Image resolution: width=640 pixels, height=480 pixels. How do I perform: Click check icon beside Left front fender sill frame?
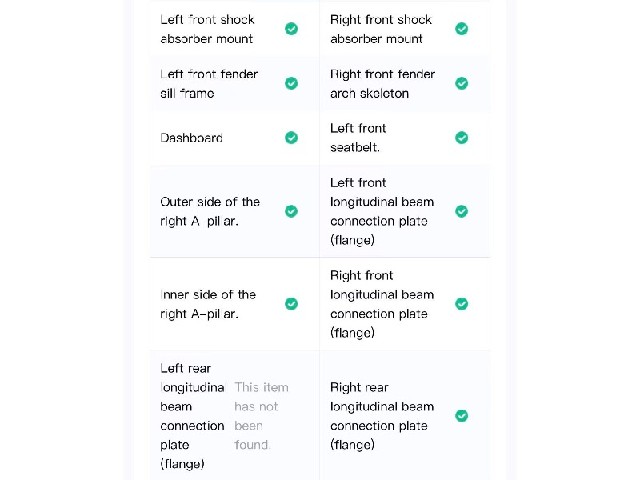coord(291,83)
